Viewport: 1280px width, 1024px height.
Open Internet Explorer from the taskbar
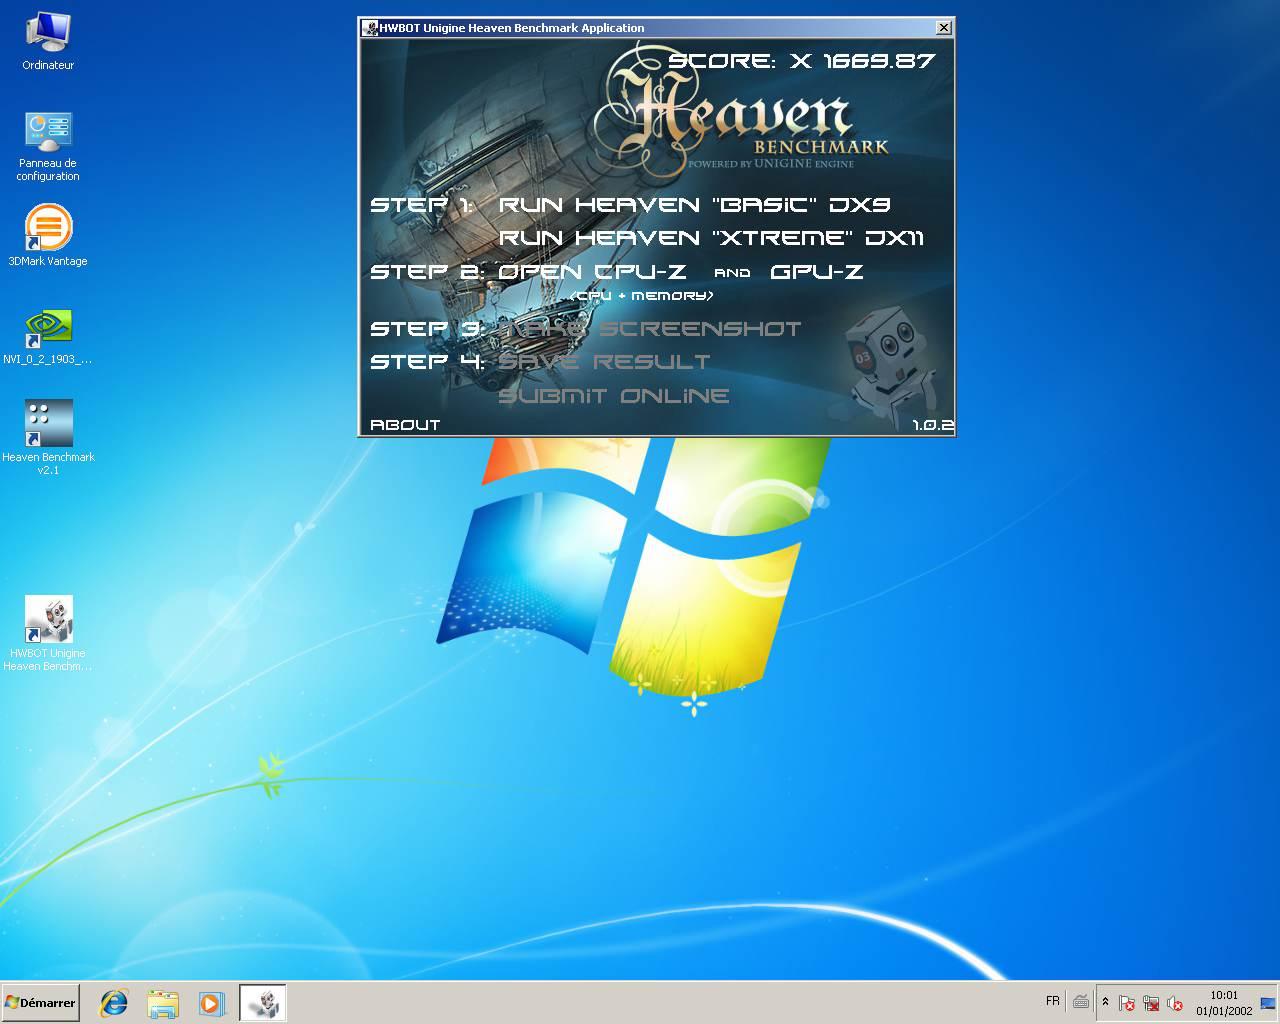point(114,1003)
